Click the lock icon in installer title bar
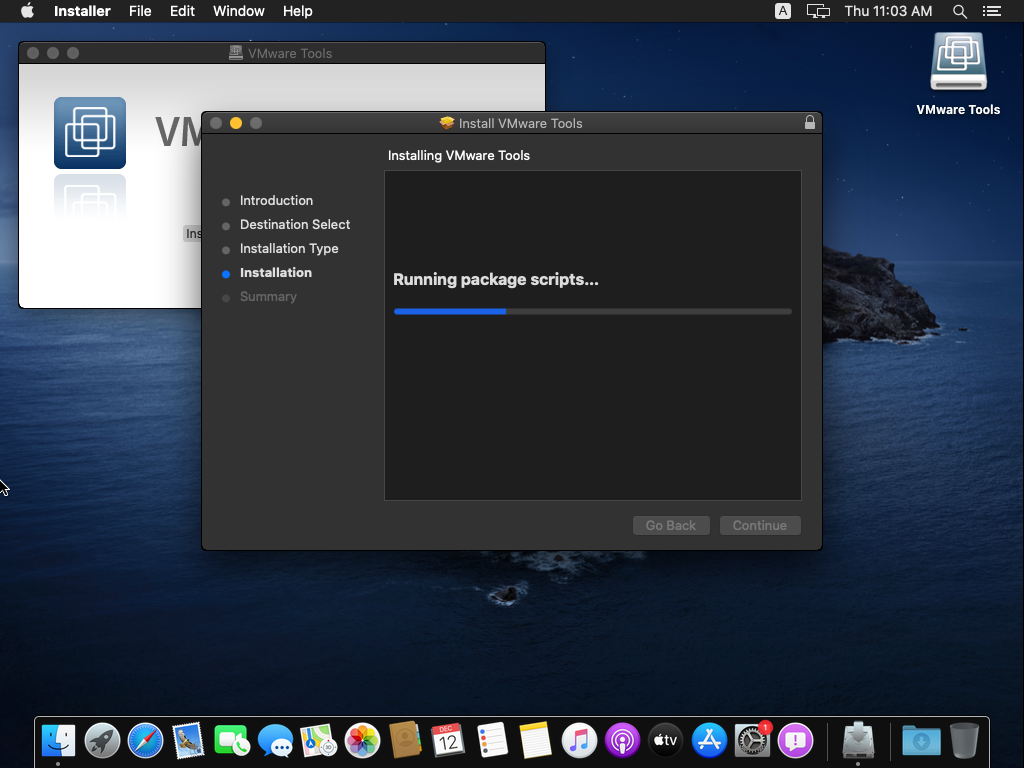This screenshot has width=1024, height=768. pyautogui.click(x=810, y=123)
